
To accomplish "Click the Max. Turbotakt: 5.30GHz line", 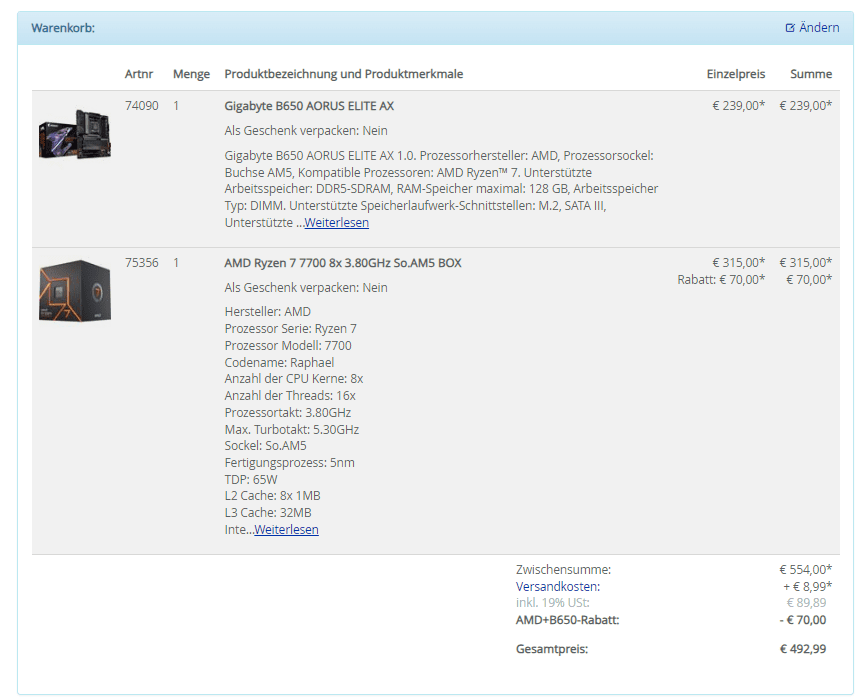I will pyautogui.click(x=291, y=429).
